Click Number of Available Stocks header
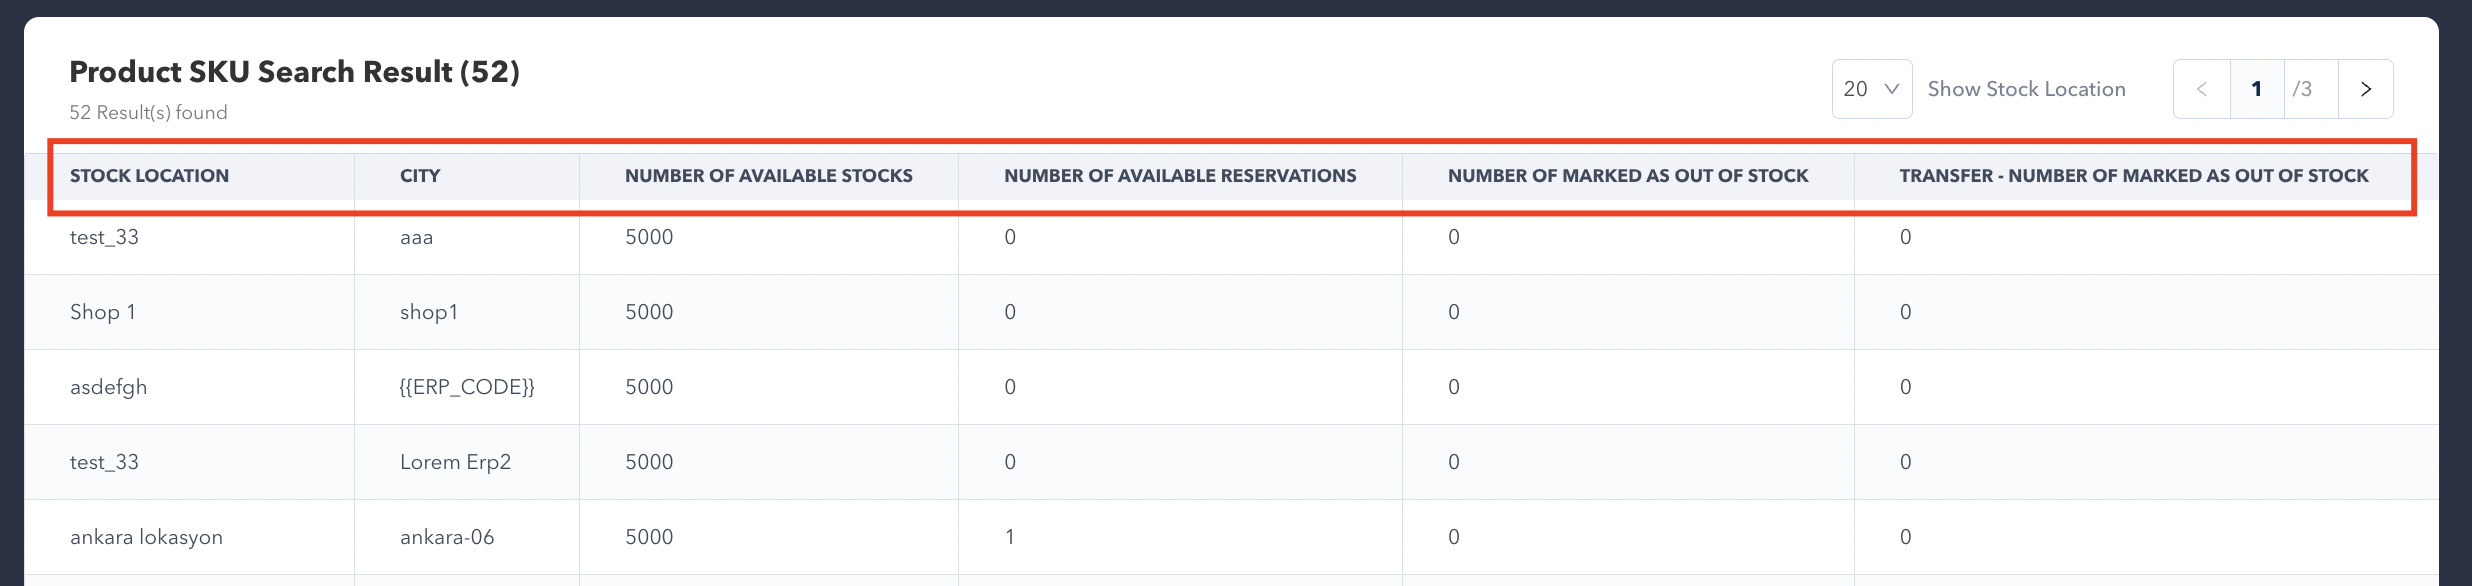This screenshot has width=2472, height=586. 768,176
